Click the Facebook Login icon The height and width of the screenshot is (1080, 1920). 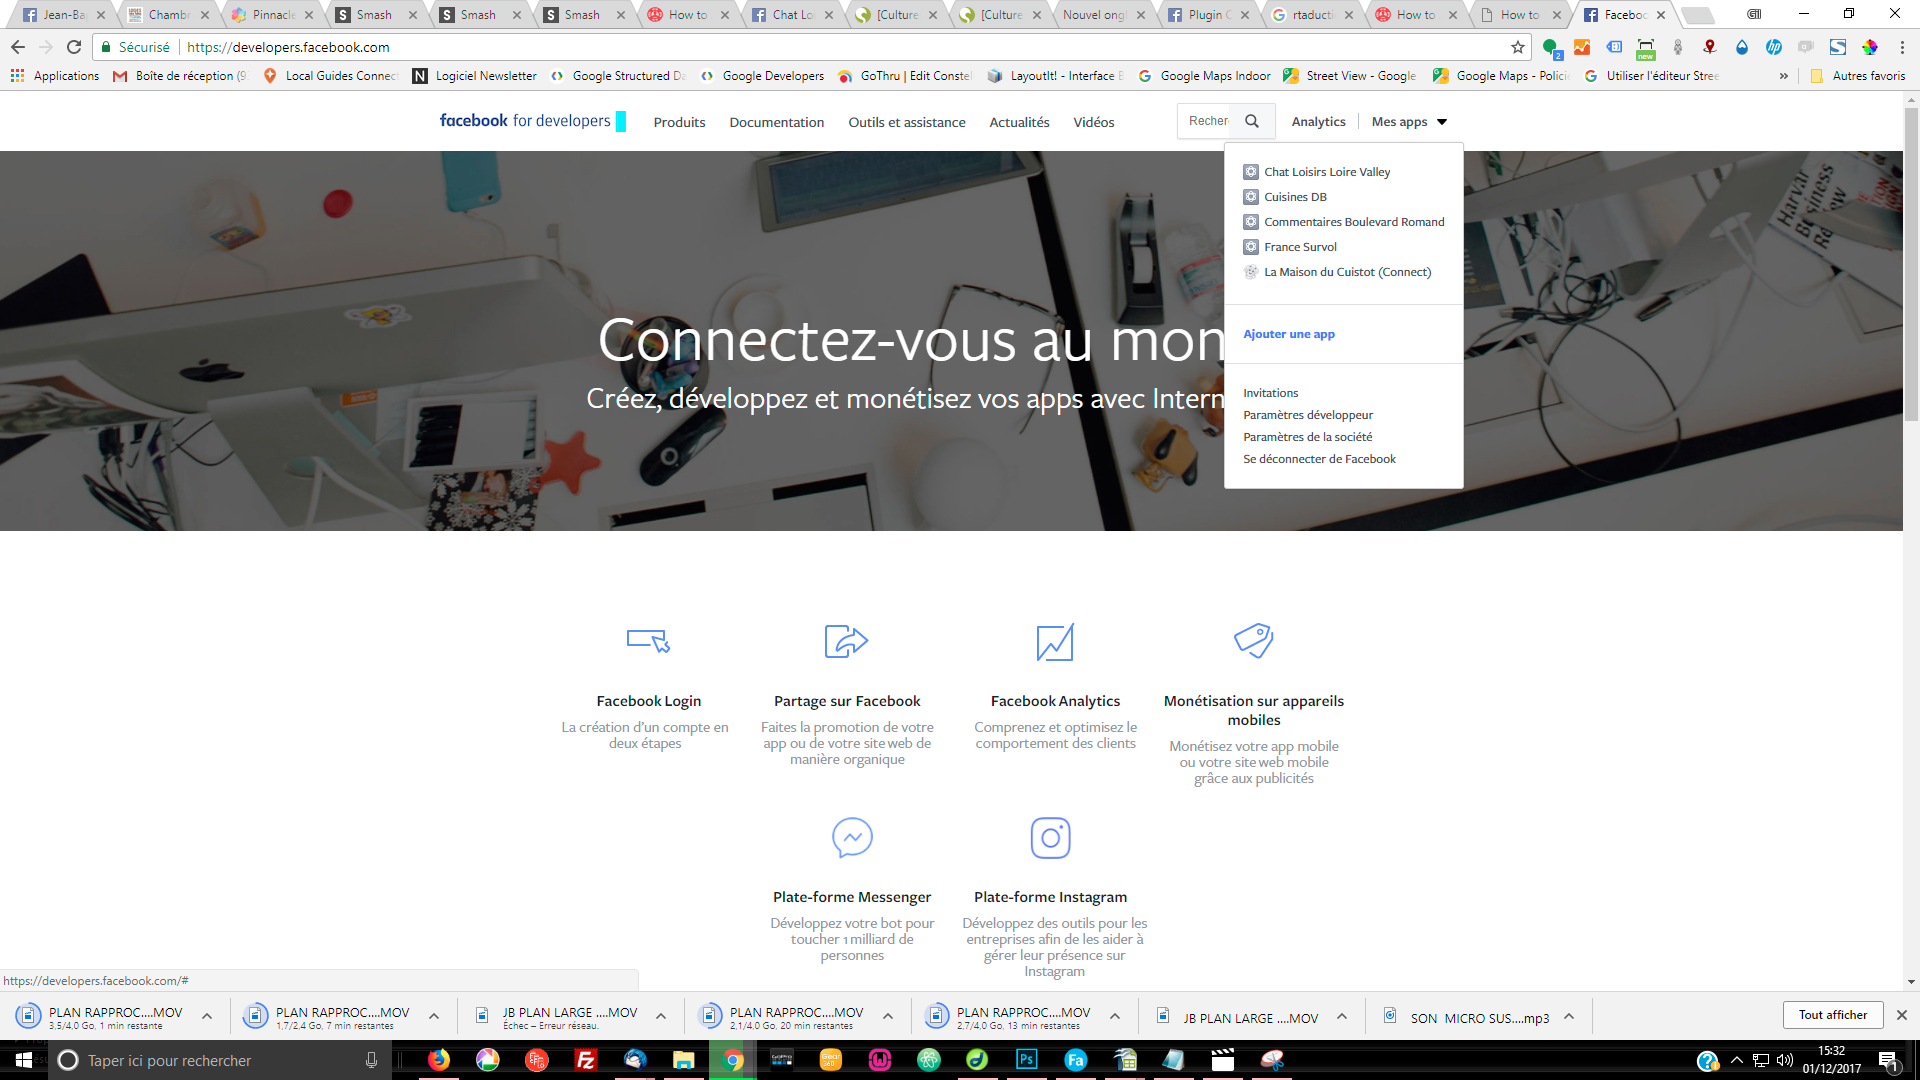pyautogui.click(x=648, y=641)
